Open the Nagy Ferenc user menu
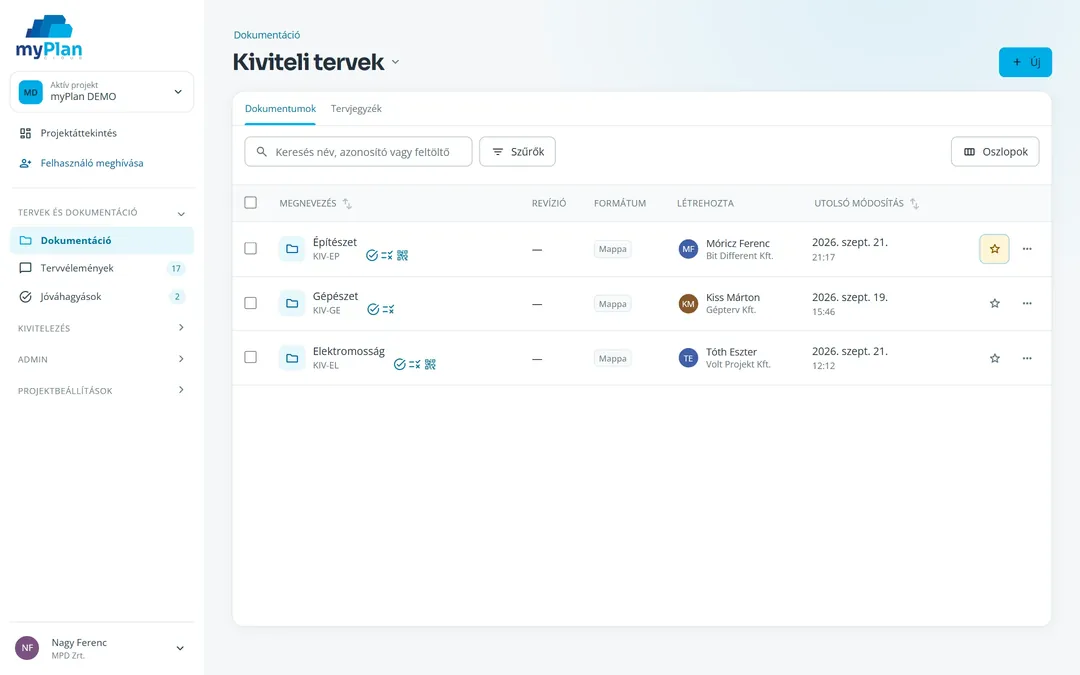 coord(102,648)
